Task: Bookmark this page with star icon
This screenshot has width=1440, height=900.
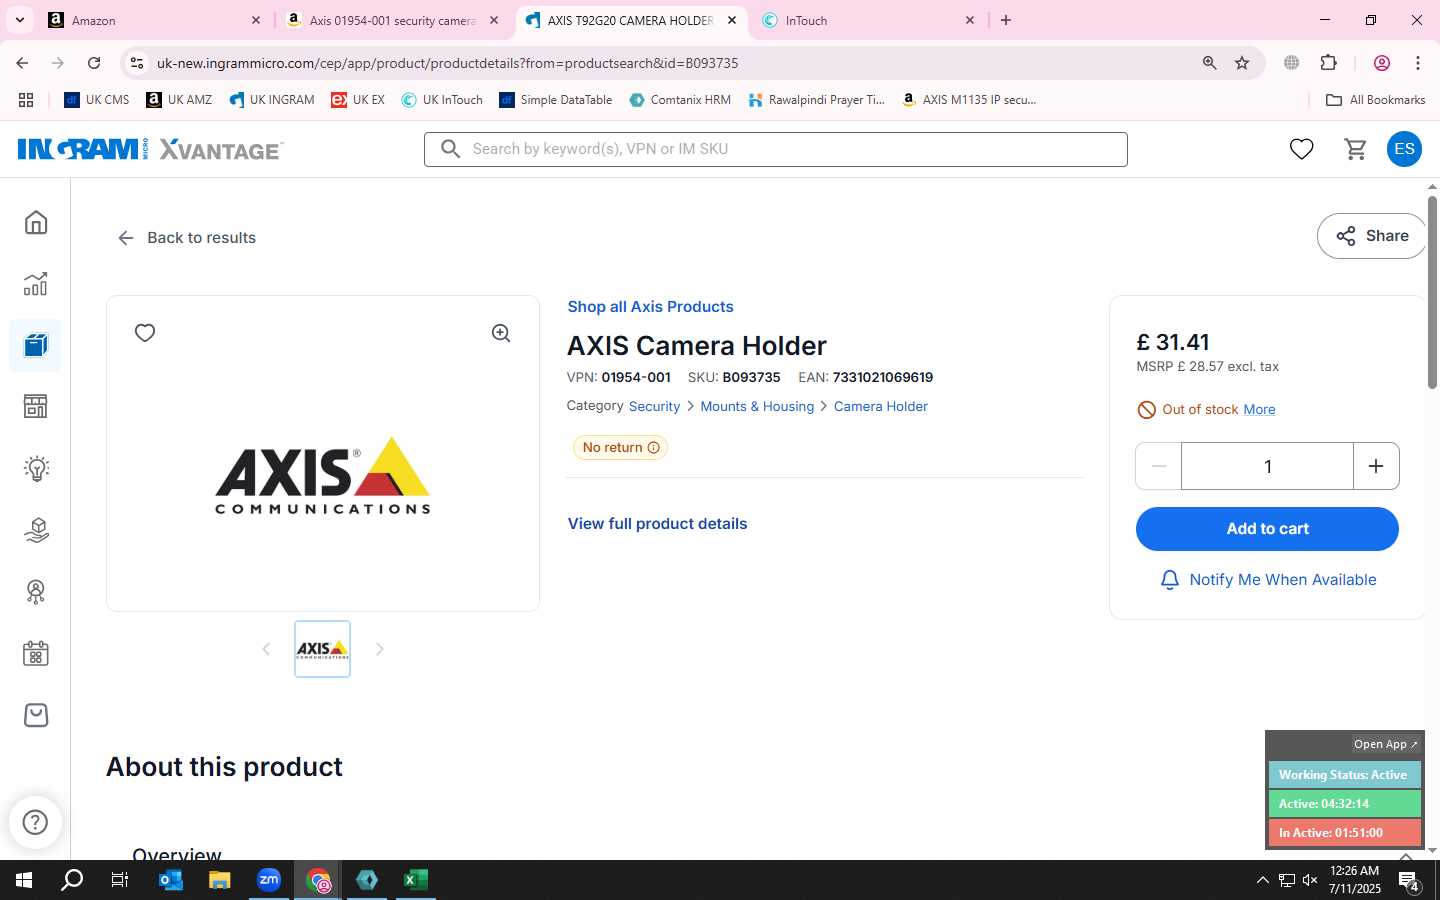Action: [x=1242, y=63]
